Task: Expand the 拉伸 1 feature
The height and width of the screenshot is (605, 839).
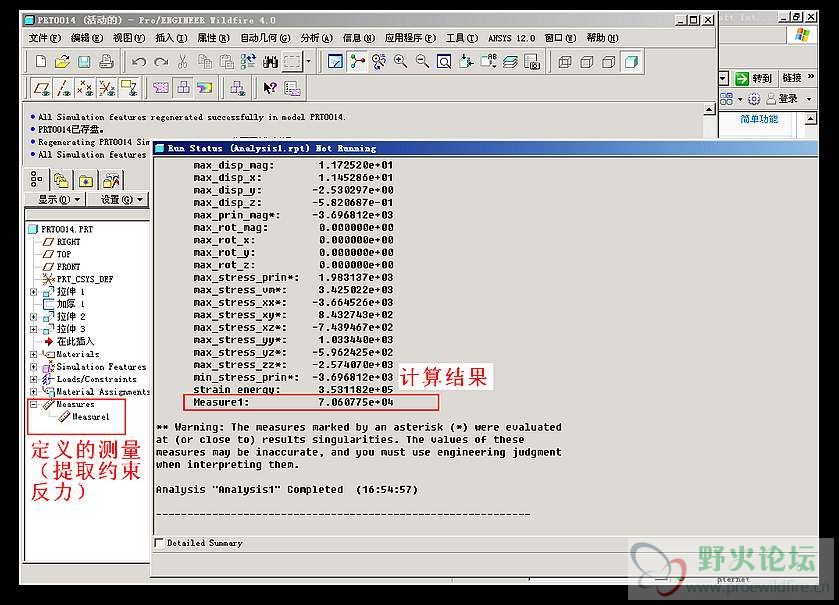Action: click(33, 292)
